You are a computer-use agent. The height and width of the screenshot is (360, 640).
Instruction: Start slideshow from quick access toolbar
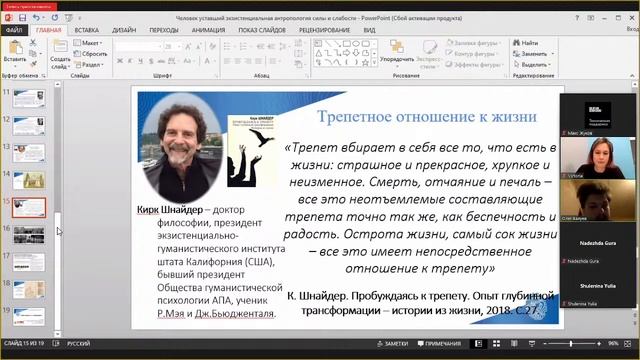[x=69, y=18]
